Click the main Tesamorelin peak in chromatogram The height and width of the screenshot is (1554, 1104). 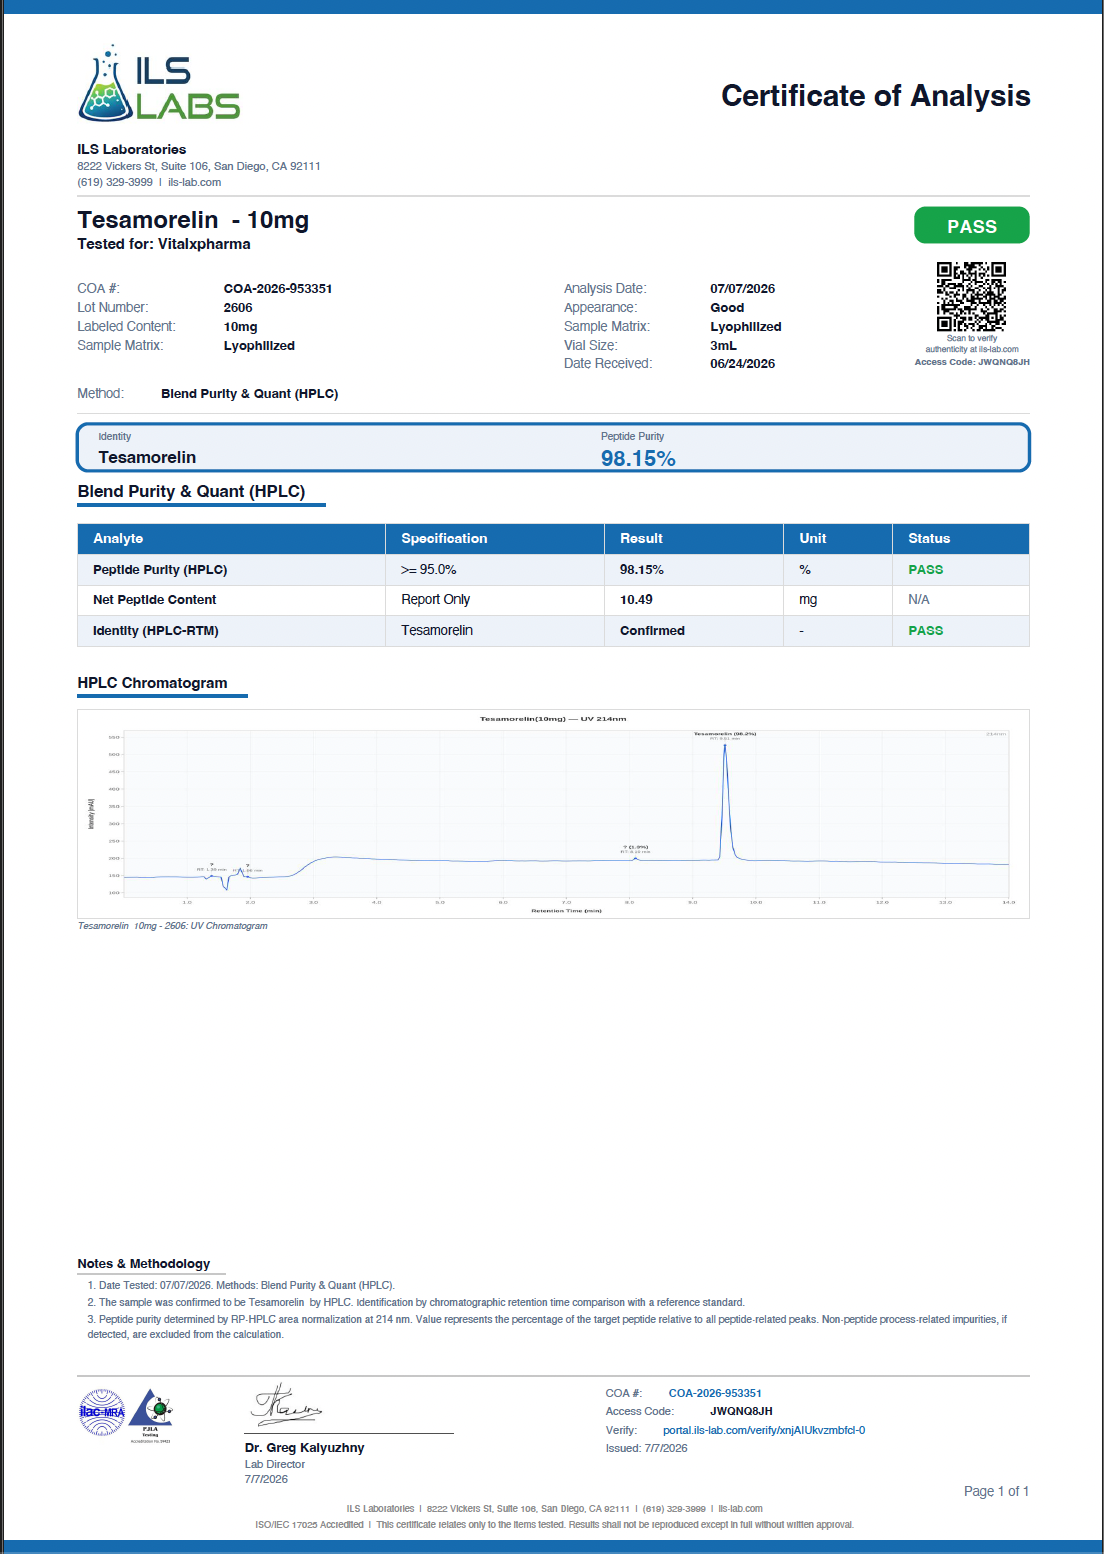[725, 800]
